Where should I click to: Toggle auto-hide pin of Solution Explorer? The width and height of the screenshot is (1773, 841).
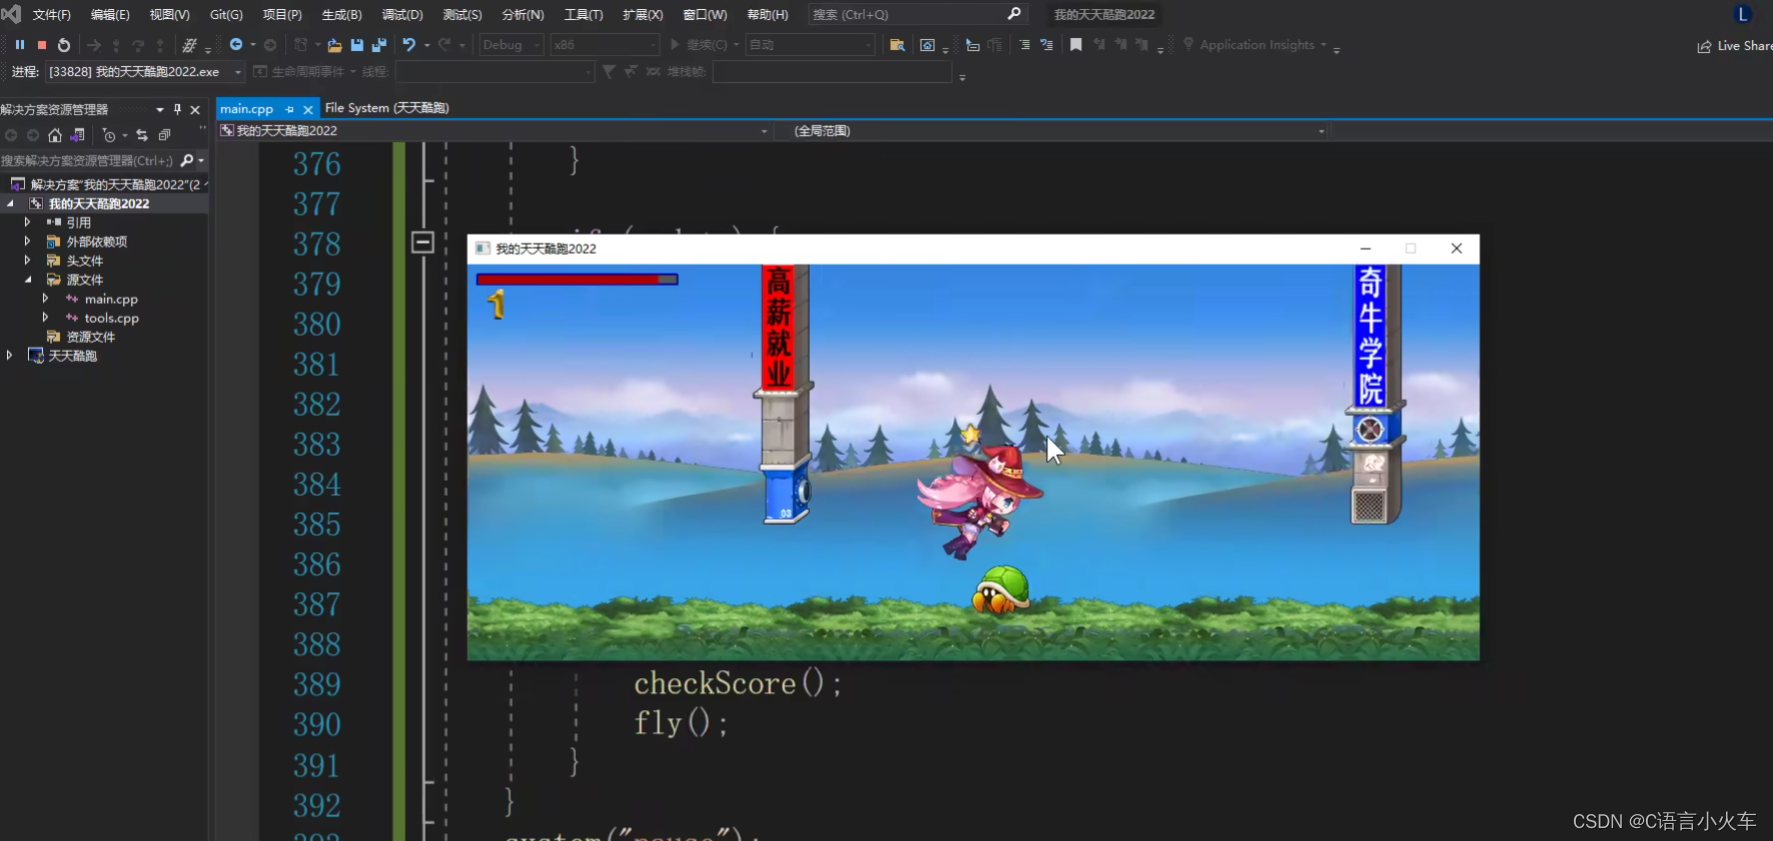pyautogui.click(x=177, y=109)
